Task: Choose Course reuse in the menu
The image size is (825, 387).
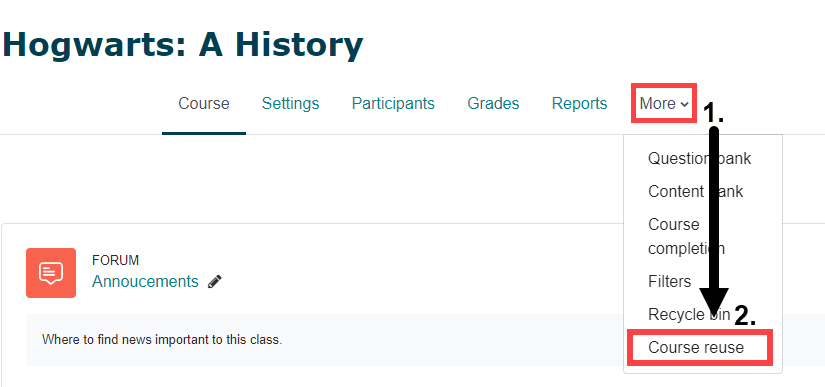Action: (x=696, y=348)
